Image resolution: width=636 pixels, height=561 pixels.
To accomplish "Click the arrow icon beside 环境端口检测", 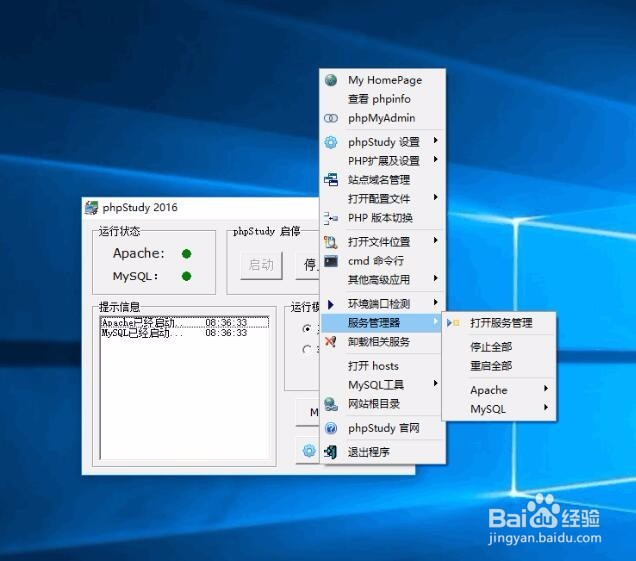I will tap(331, 304).
